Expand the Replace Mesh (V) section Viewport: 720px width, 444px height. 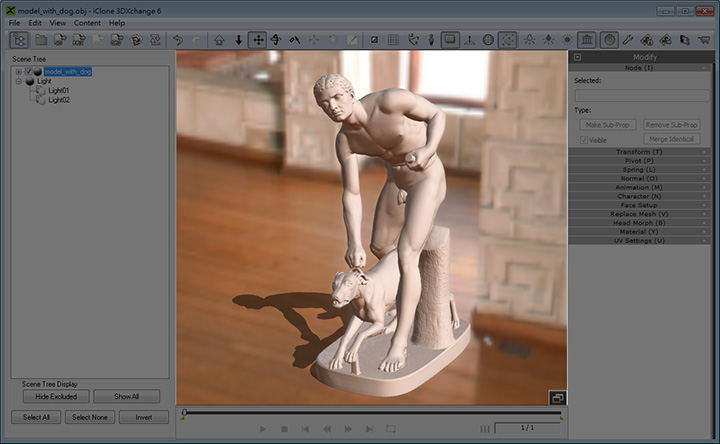(x=639, y=214)
